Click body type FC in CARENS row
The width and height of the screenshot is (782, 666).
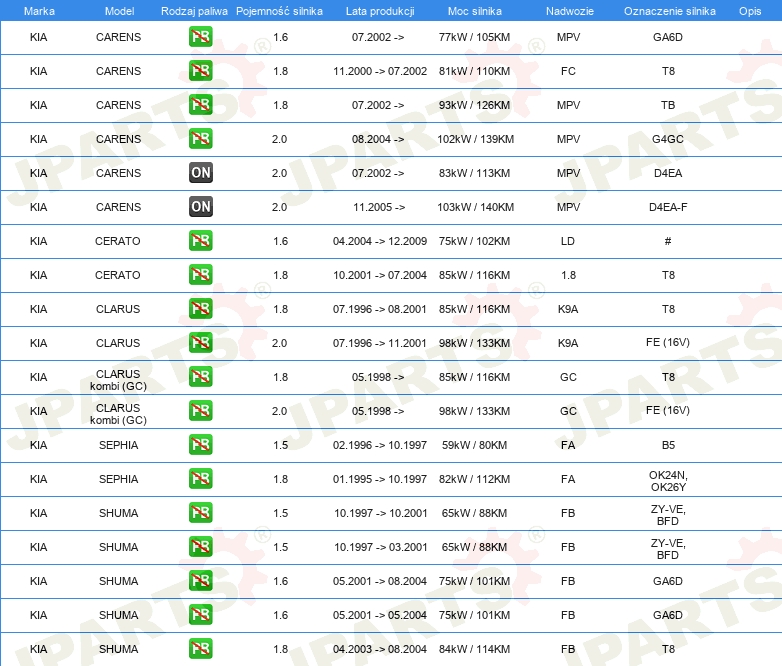[568, 71]
